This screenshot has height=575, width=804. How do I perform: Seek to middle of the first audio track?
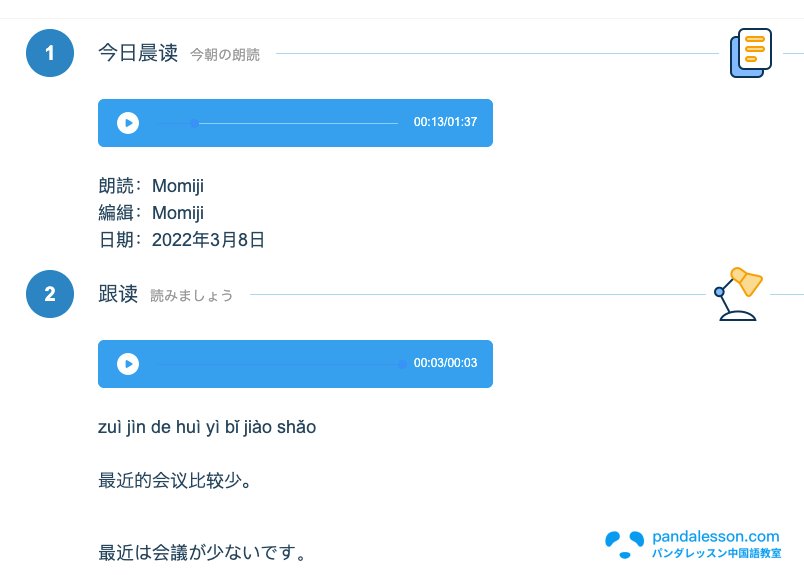(277, 123)
